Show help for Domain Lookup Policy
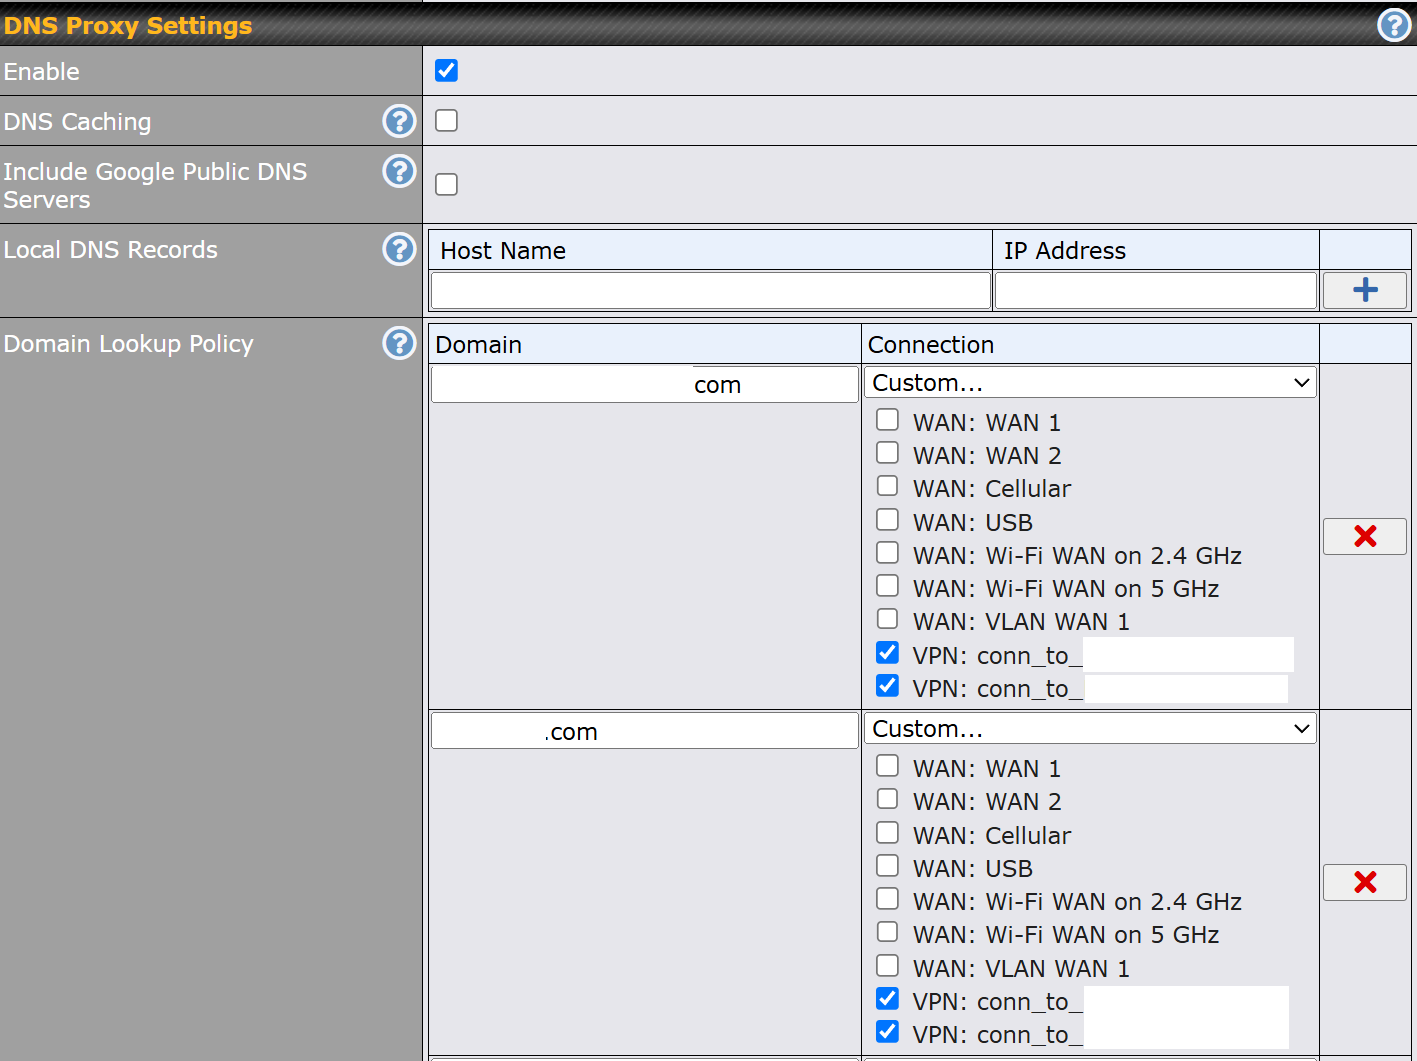Image resolution: width=1417 pixels, height=1061 pixels. pyautogui.click(x=399, y=343)
